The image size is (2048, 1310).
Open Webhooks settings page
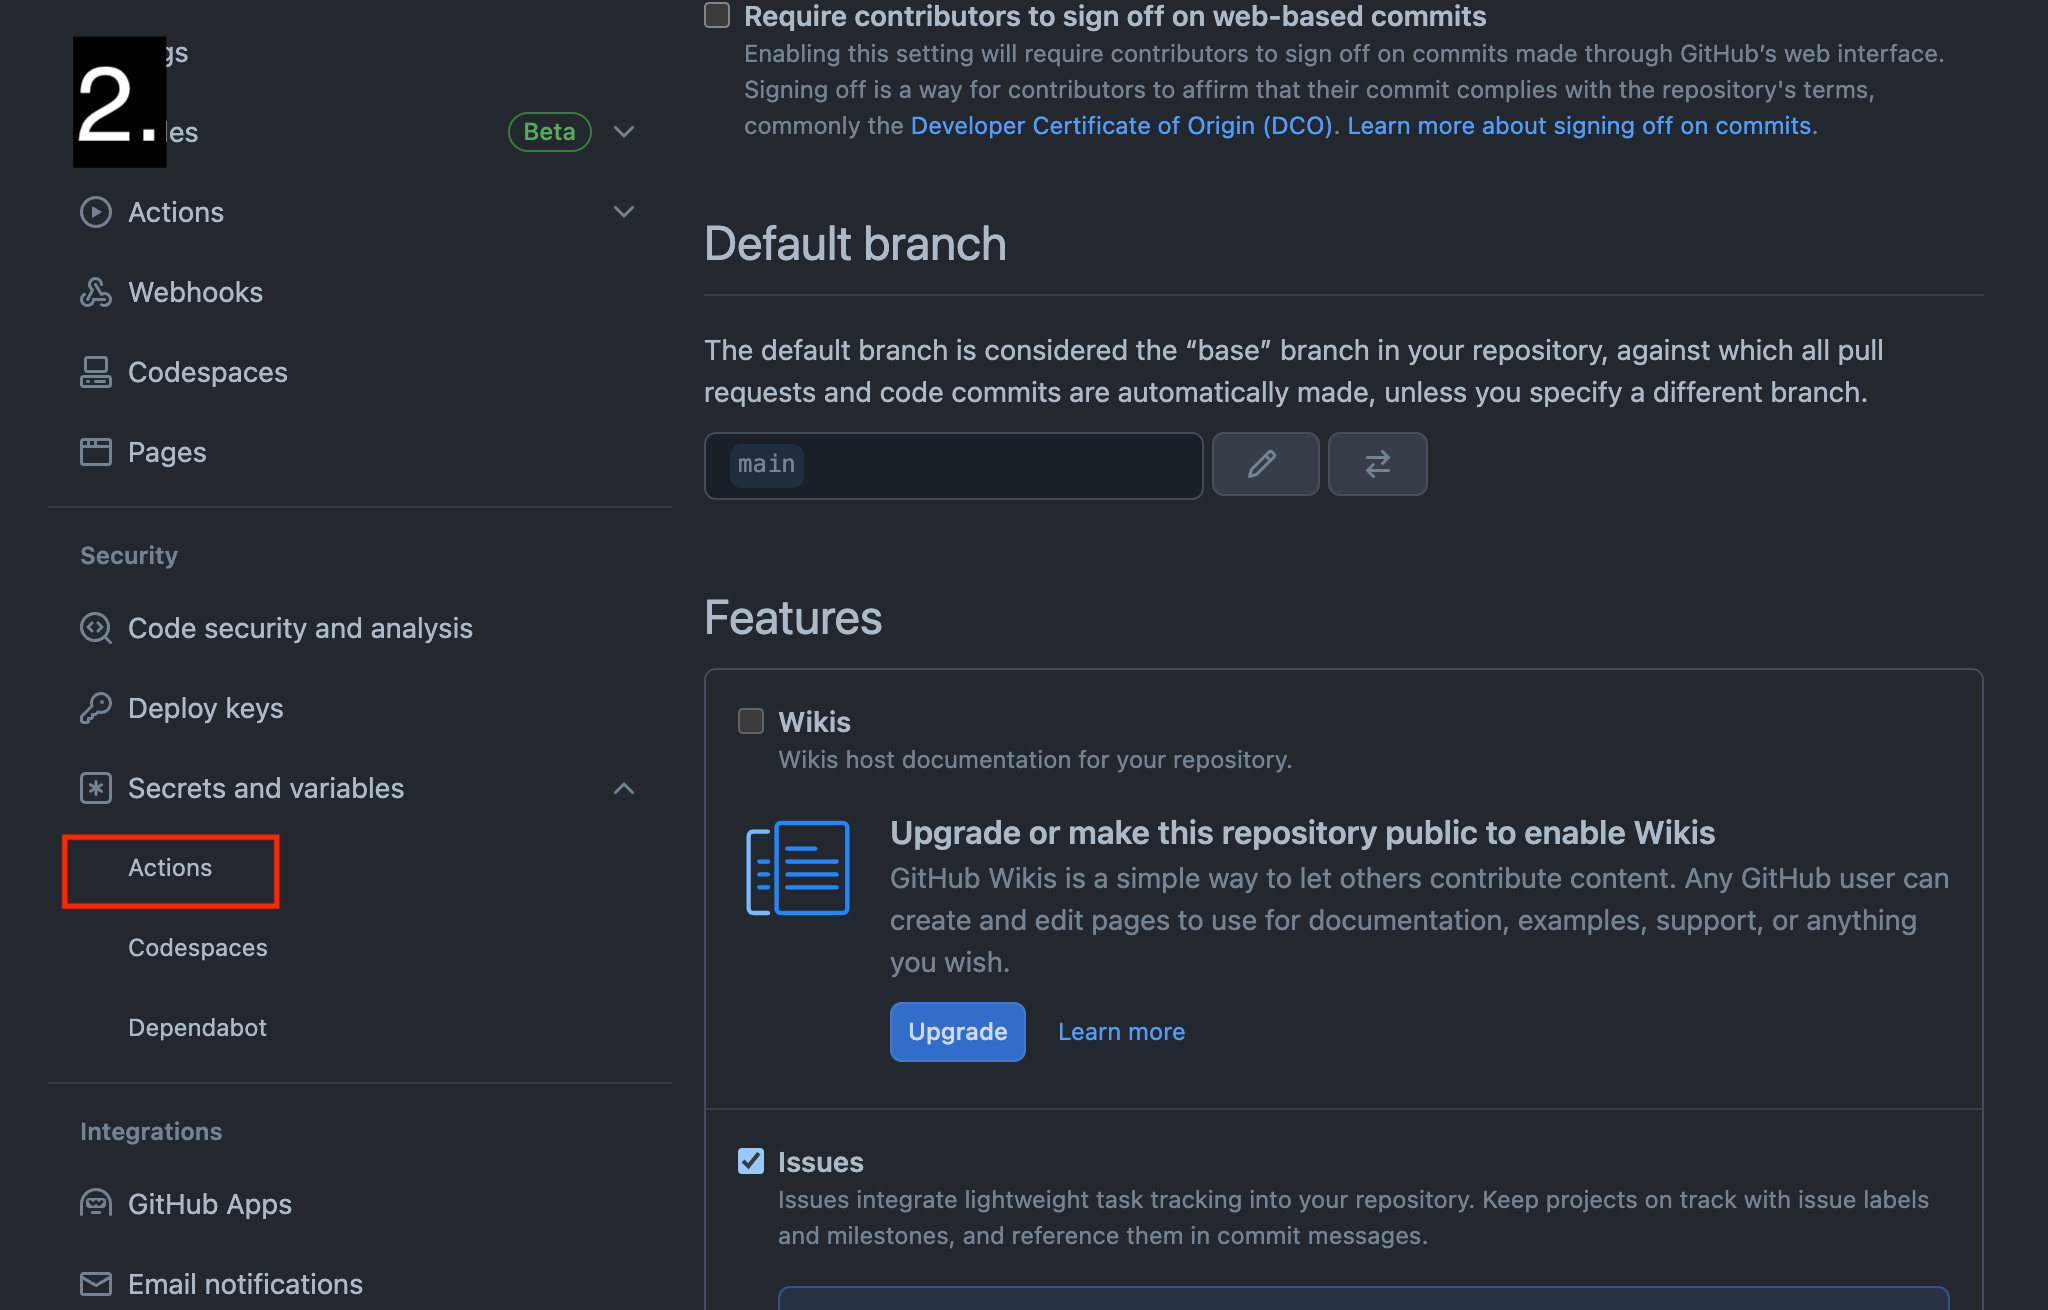tap(195, 292)
